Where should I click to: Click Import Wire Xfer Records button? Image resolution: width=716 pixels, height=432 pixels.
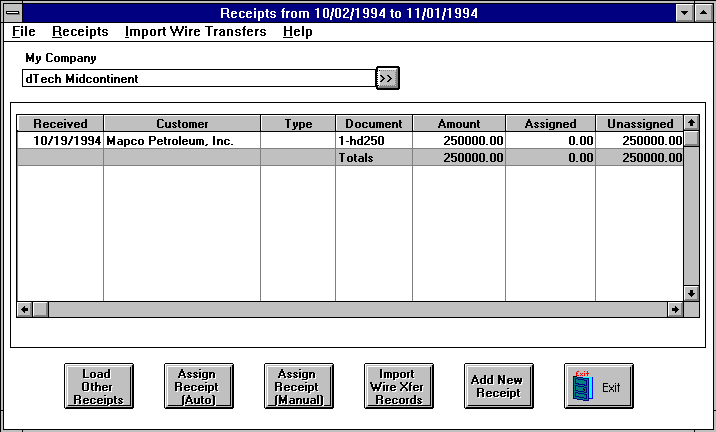point(399,386)
